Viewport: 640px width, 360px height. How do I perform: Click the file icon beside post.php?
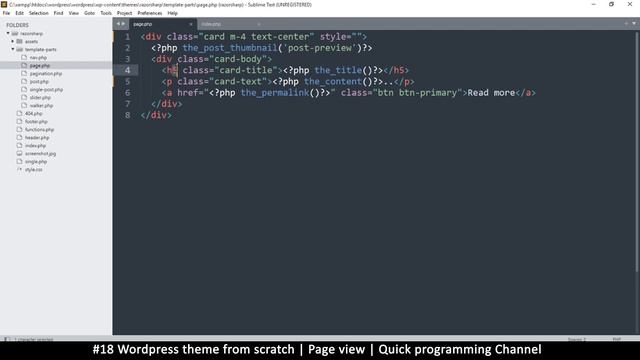click(x=24, y=81)
